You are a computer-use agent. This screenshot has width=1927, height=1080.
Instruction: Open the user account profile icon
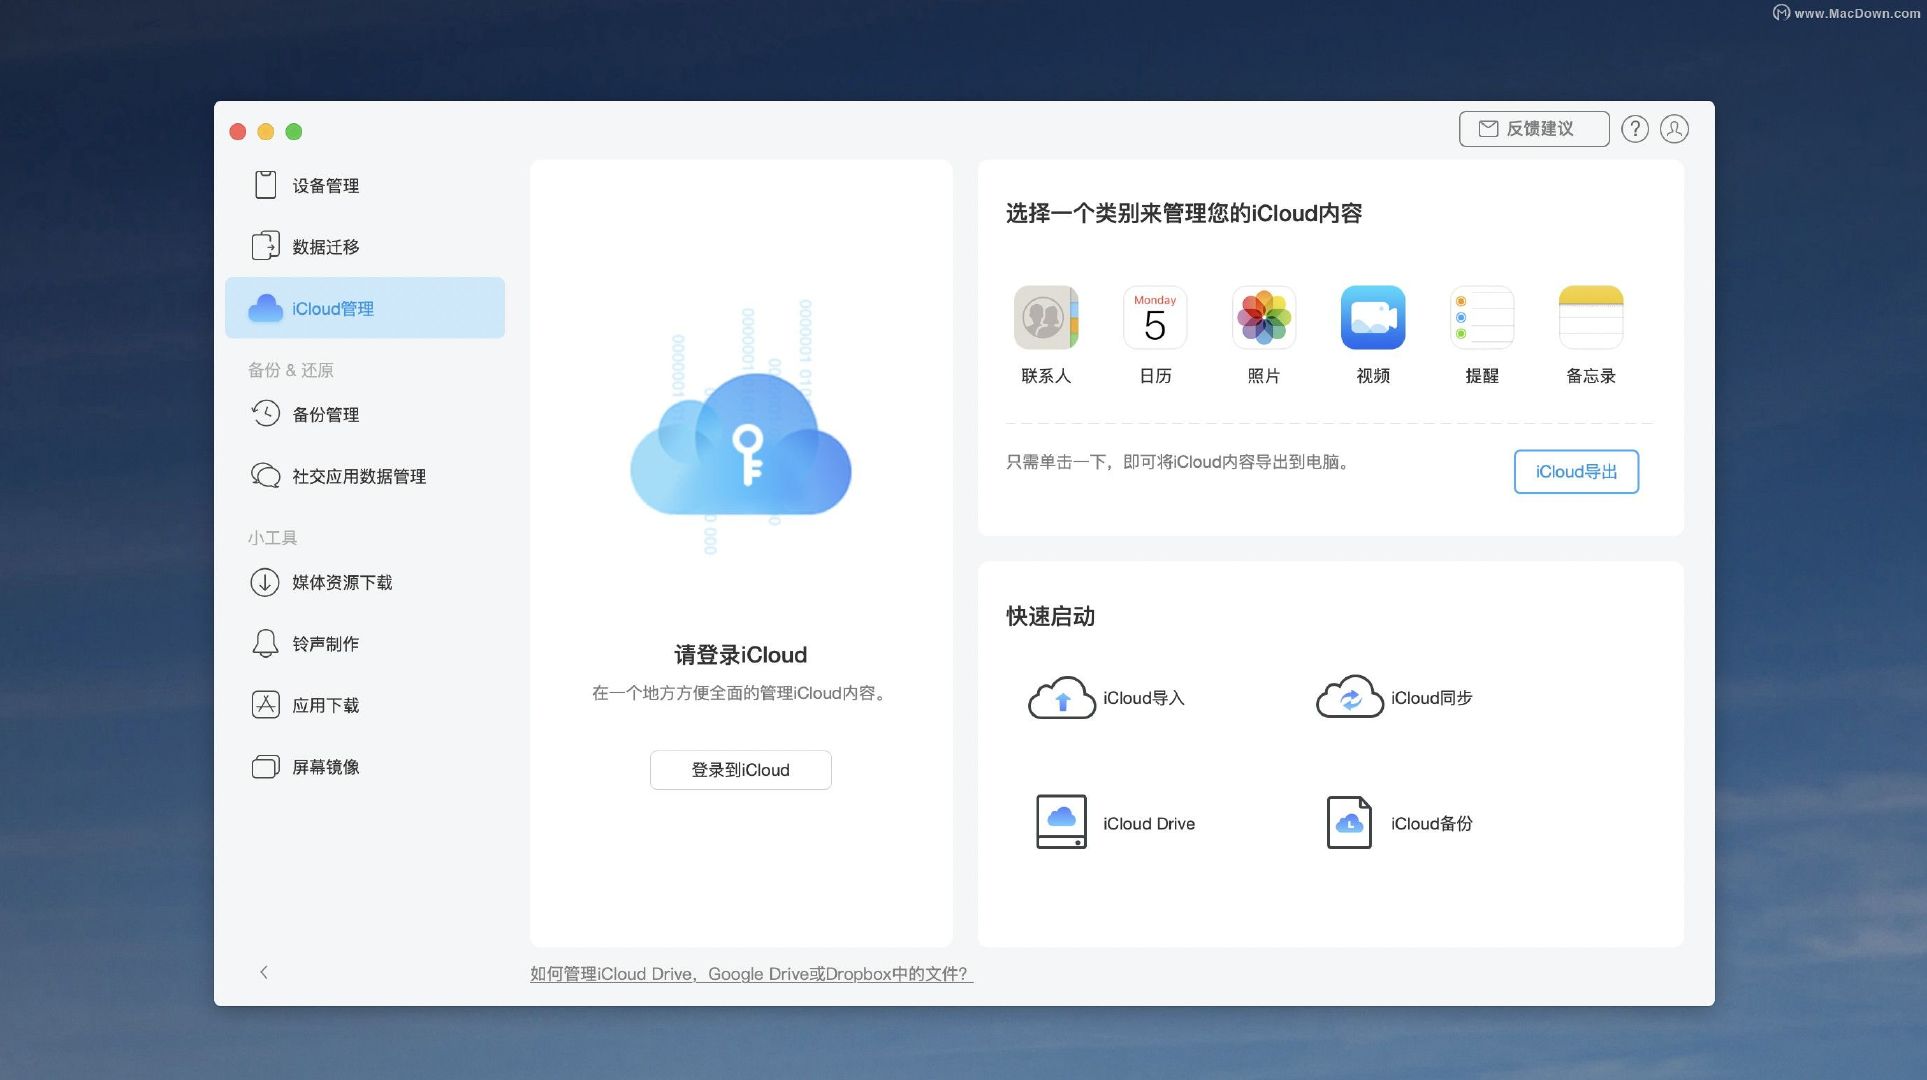coord(1675,129)
